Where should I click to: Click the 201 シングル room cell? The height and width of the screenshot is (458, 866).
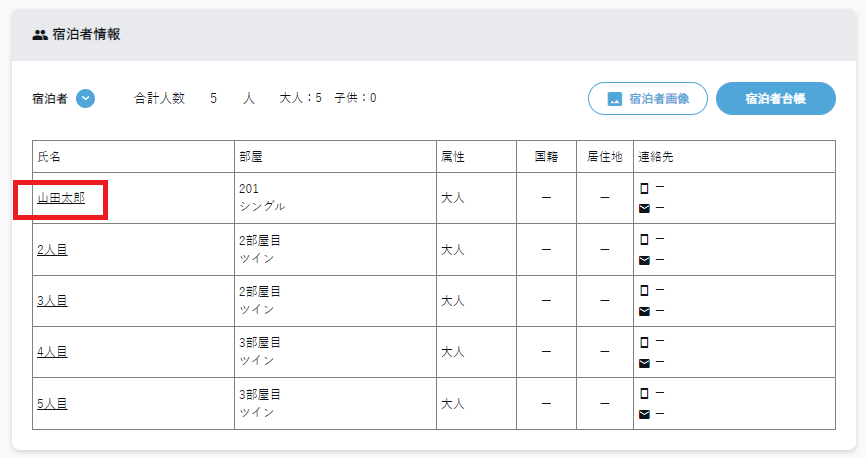click(262, 198)
